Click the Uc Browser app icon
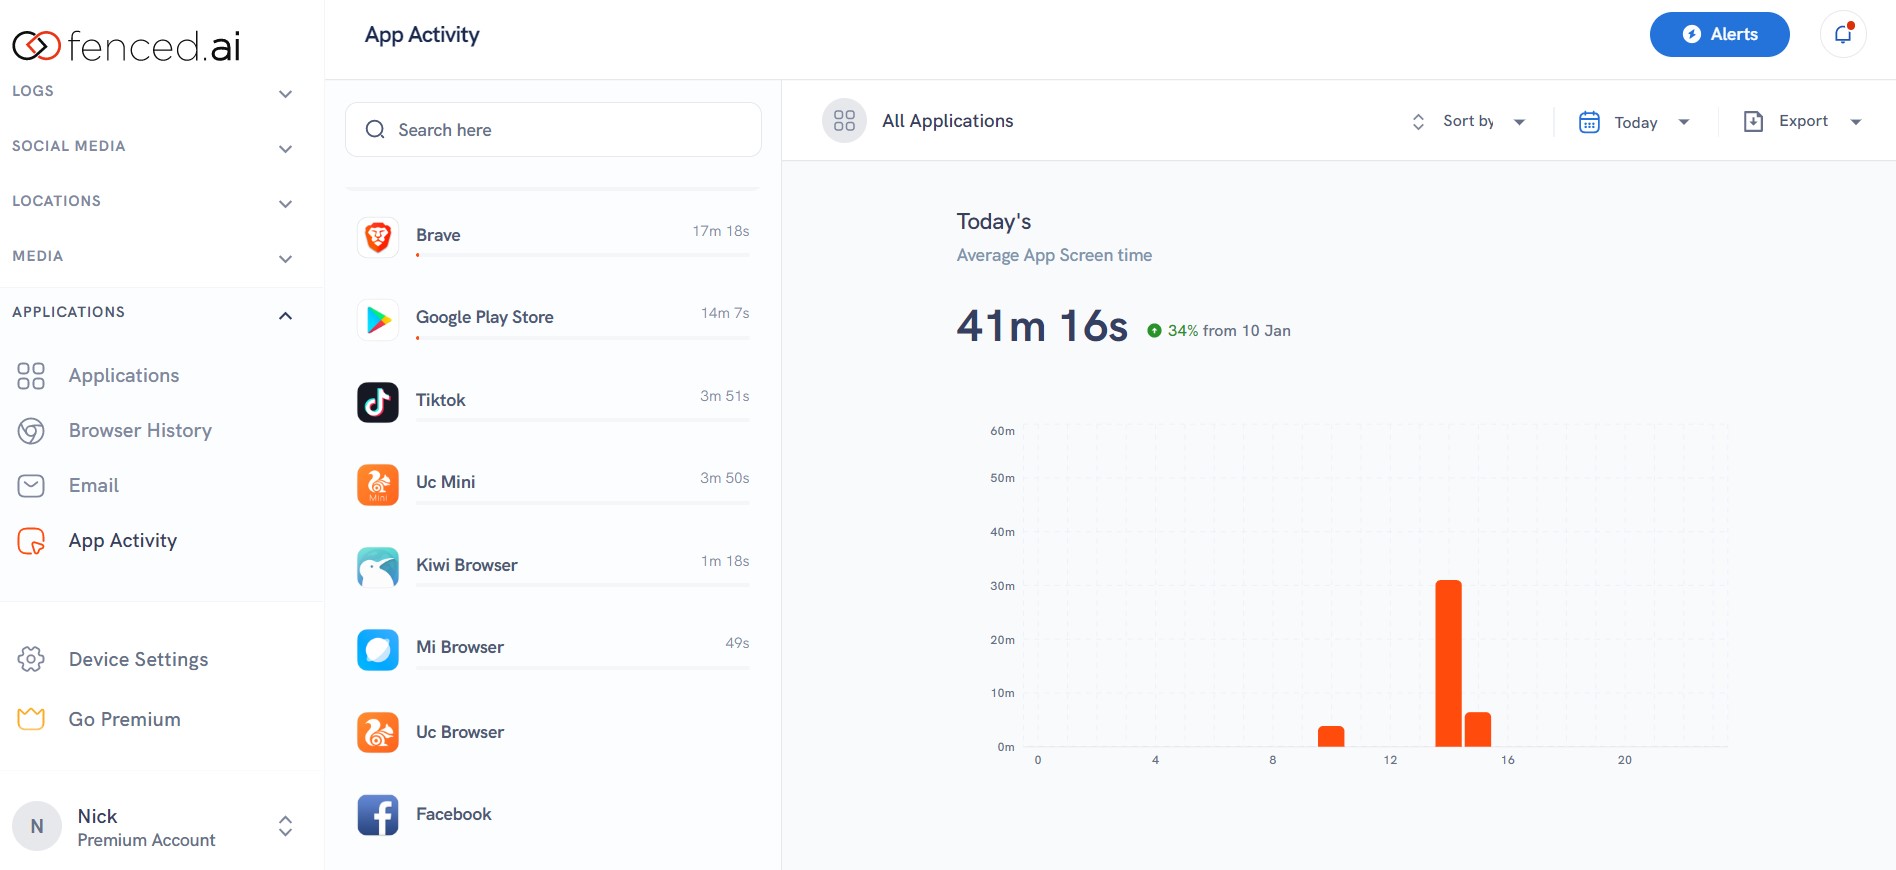This screenshot has height=870, width=1896. pyautogui.click(x=378, y=732)
